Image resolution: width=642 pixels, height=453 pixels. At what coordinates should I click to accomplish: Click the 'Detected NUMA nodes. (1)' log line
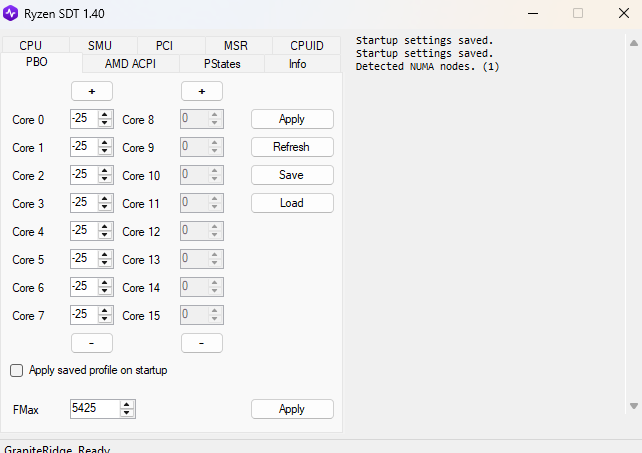point(427,66)
